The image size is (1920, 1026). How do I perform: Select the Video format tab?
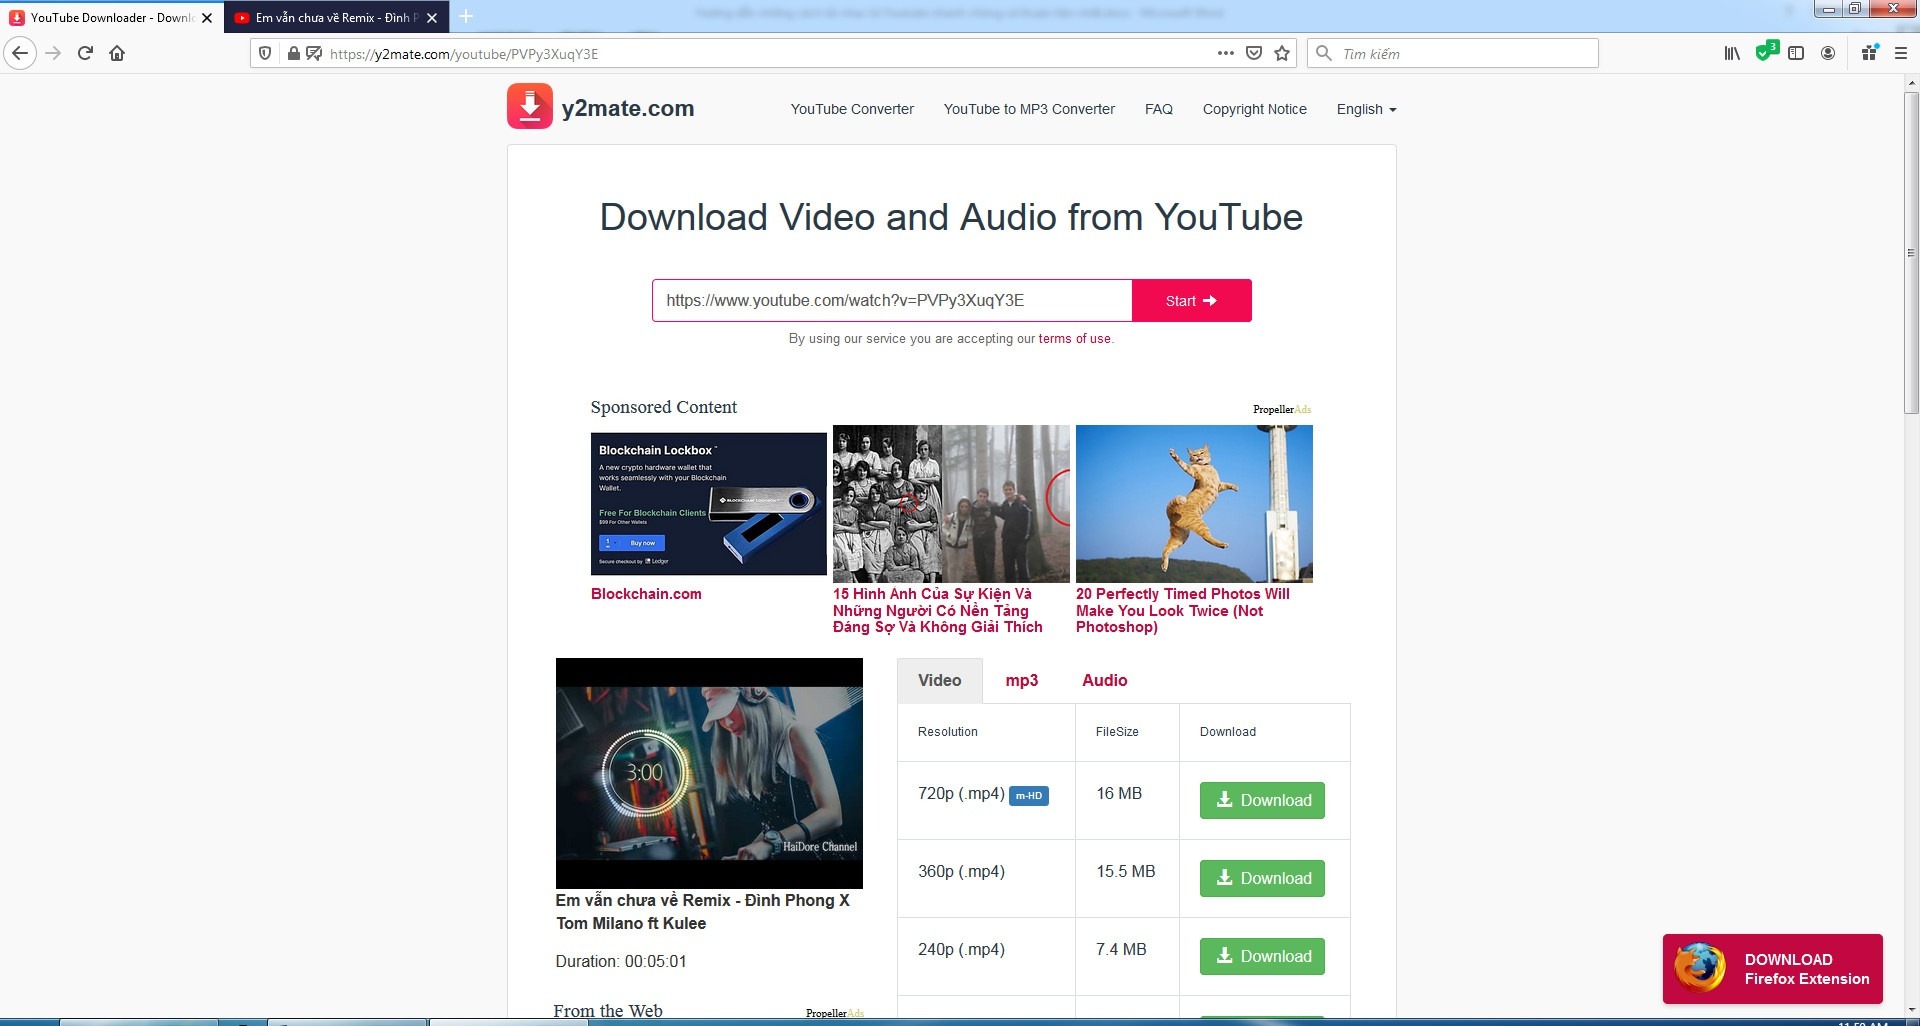point(939,680)
